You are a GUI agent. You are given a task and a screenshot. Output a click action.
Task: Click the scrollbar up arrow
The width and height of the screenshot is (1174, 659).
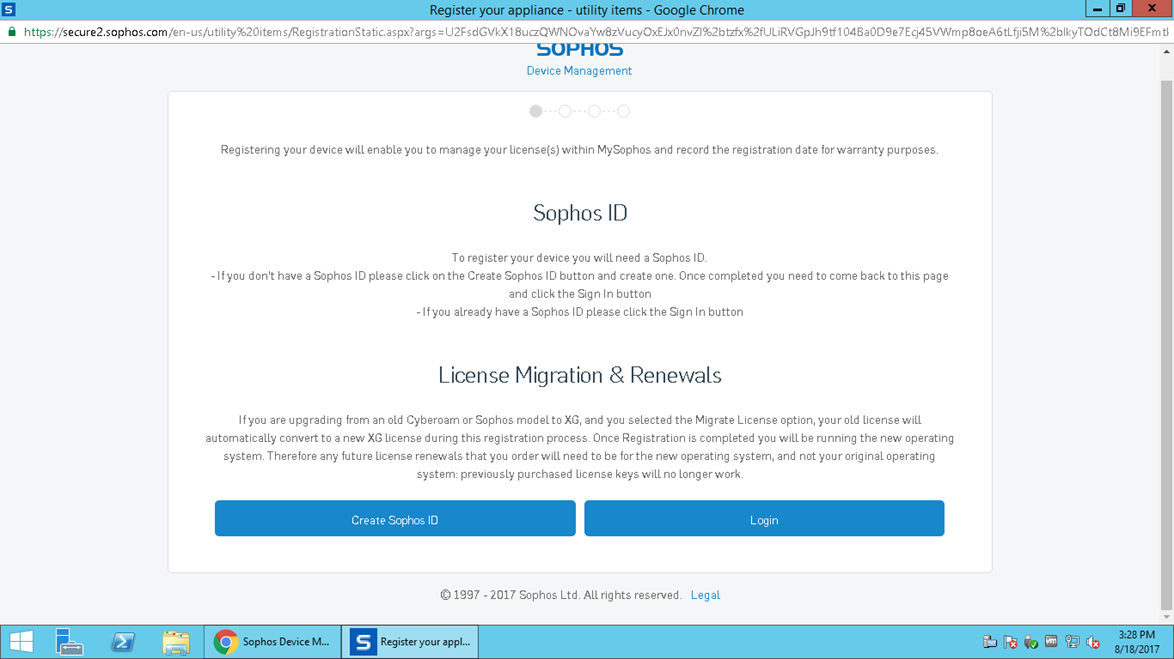pyautogui.click(x=1167, y=52)
